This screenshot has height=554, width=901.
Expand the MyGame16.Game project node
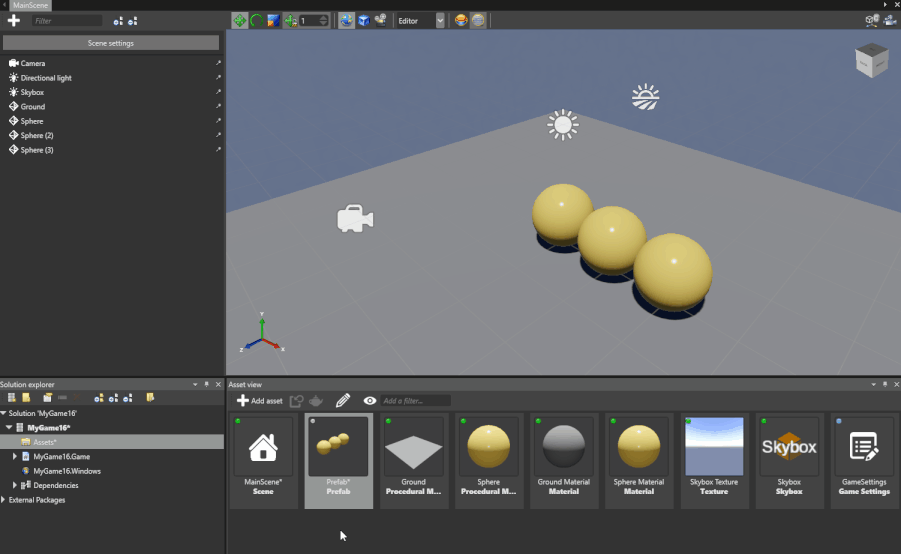[x=15, y=456]
